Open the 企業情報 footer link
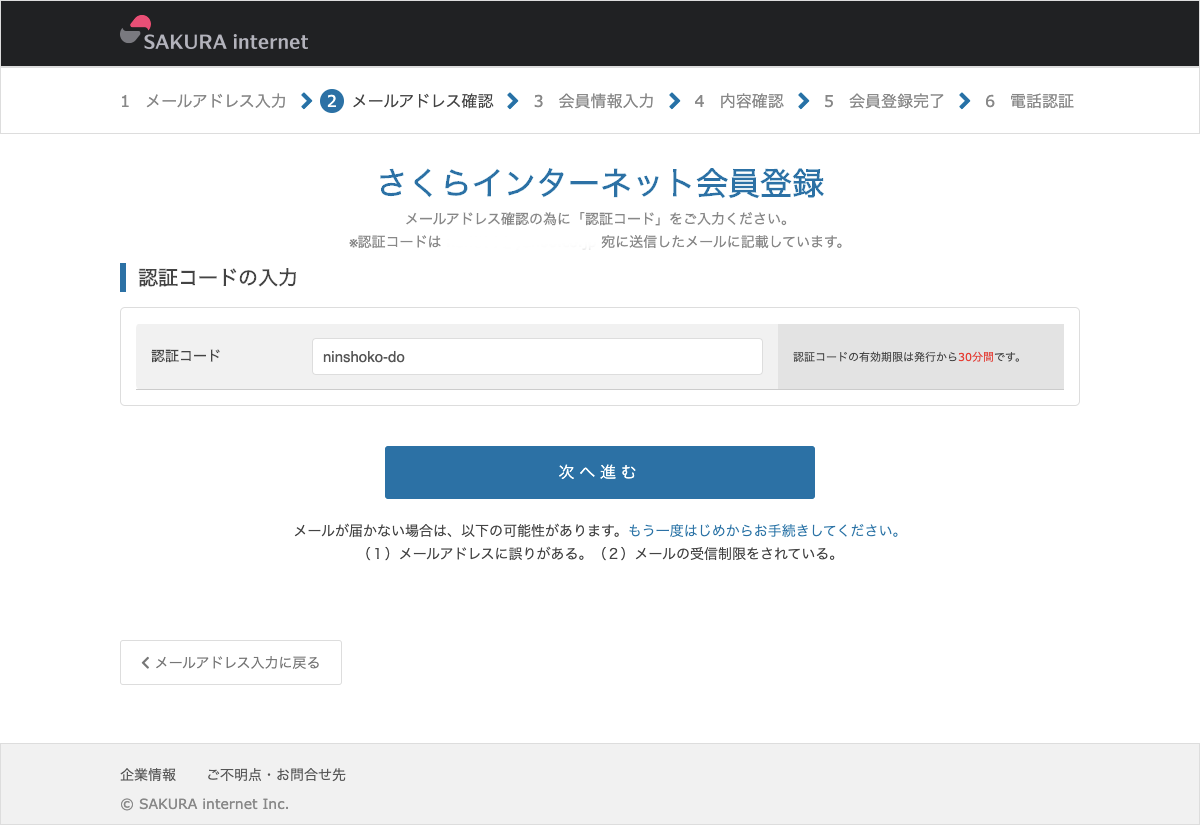1200x825 pixels. (x=148, y=775)
